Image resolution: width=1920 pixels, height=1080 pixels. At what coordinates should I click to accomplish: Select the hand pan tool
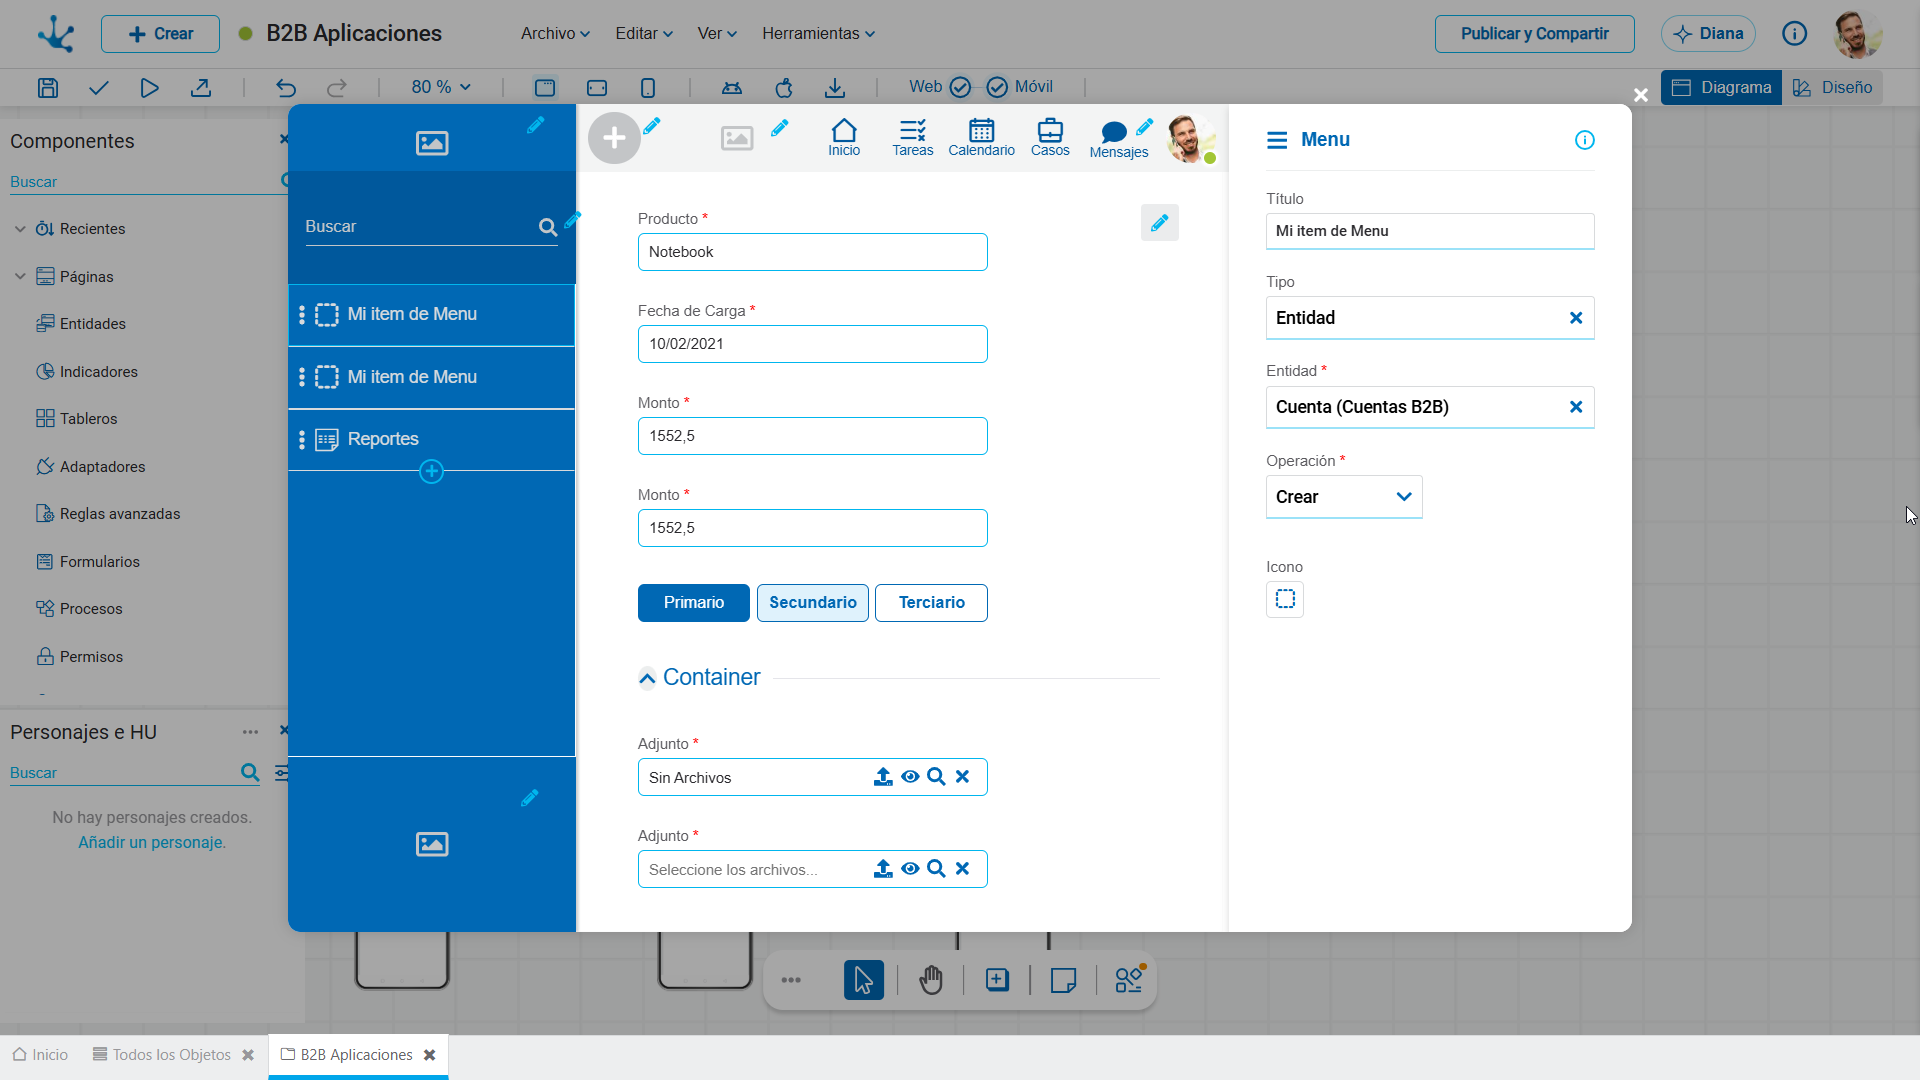[x=931, y=980]
